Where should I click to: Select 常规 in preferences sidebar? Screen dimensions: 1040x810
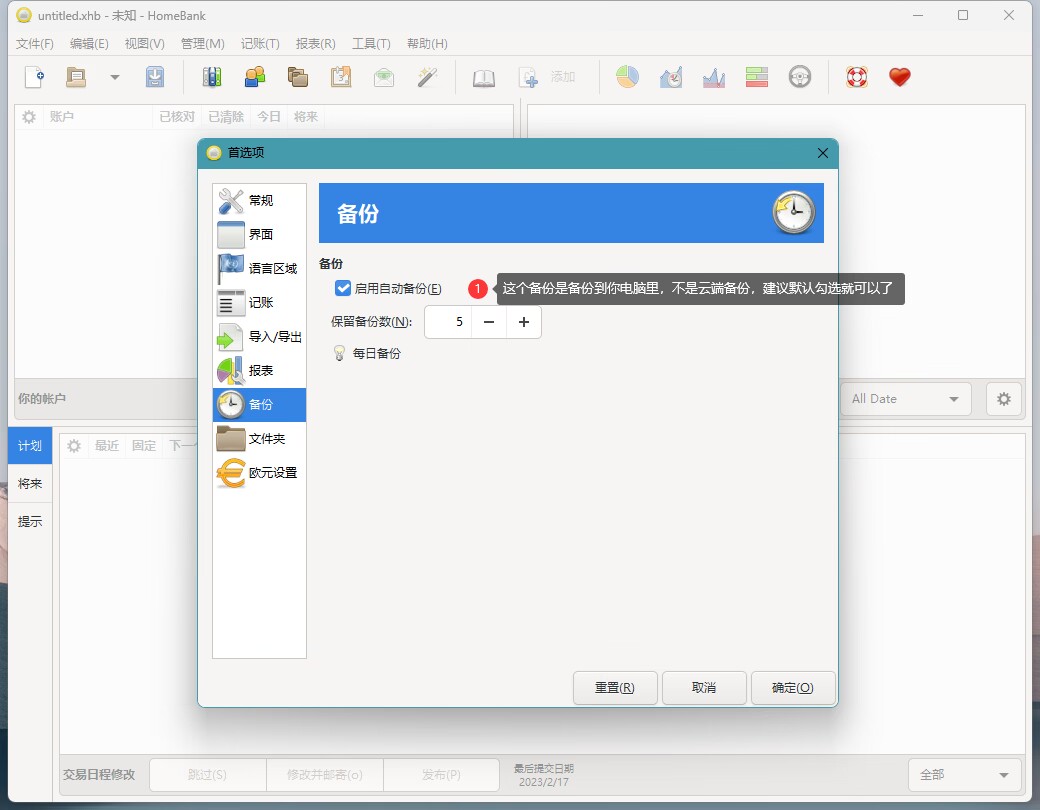[x=259, y=200]
